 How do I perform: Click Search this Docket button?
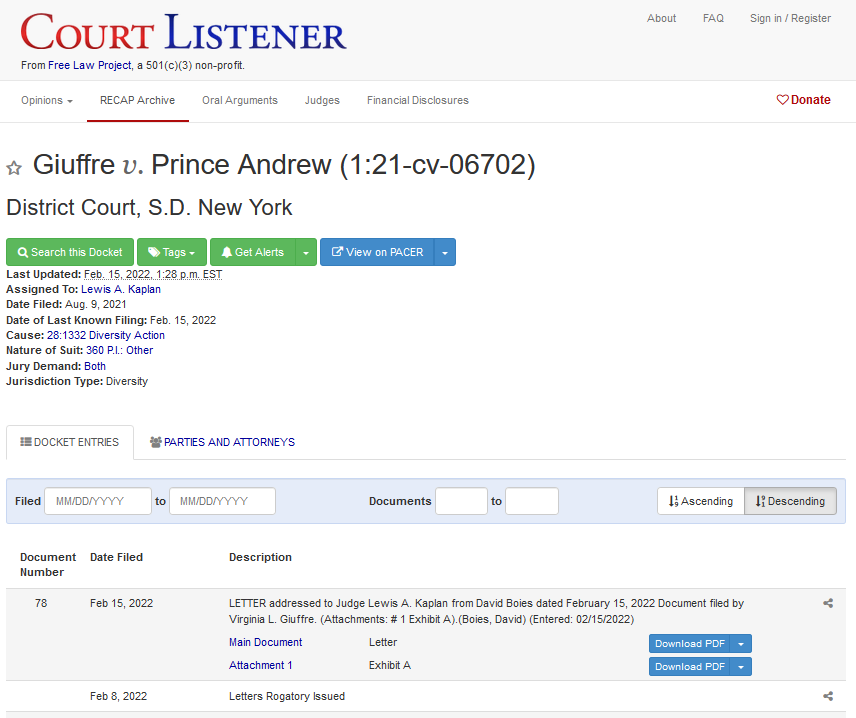tap(70, 252)
